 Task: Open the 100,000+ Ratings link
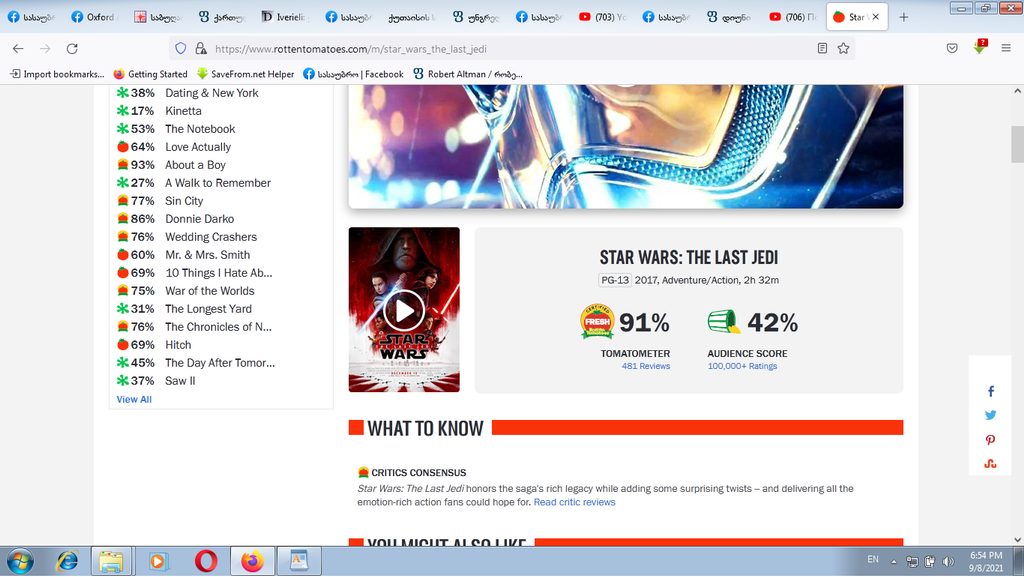pyautogui.click(x=743, y=366)
